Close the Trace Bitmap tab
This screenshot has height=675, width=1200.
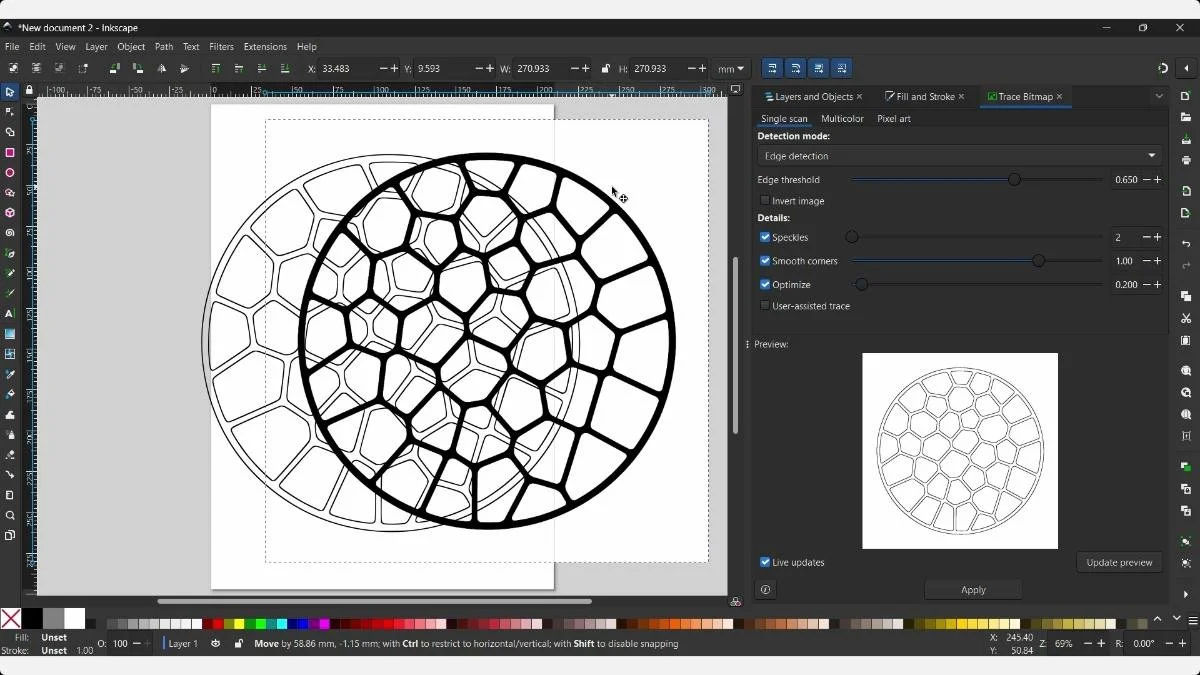coord(1059,97)
